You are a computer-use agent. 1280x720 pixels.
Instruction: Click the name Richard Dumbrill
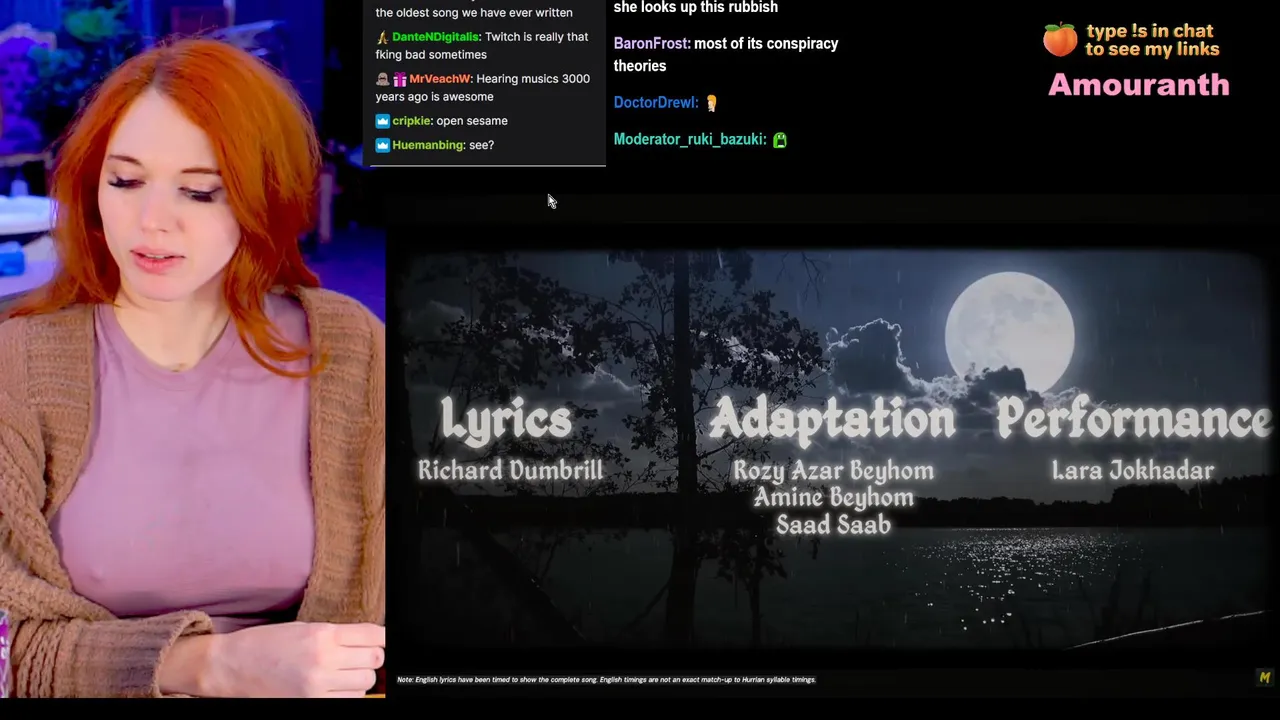pos(510,470)
